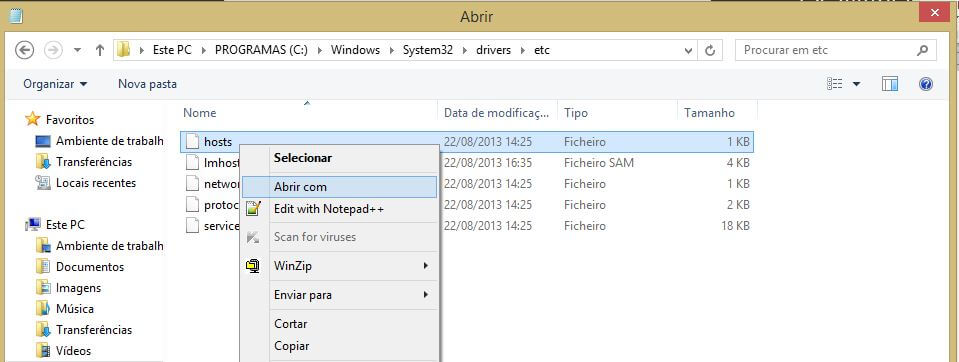Click the folder icon in address bar
Screen dimensions: 959x362
point(124,50)
